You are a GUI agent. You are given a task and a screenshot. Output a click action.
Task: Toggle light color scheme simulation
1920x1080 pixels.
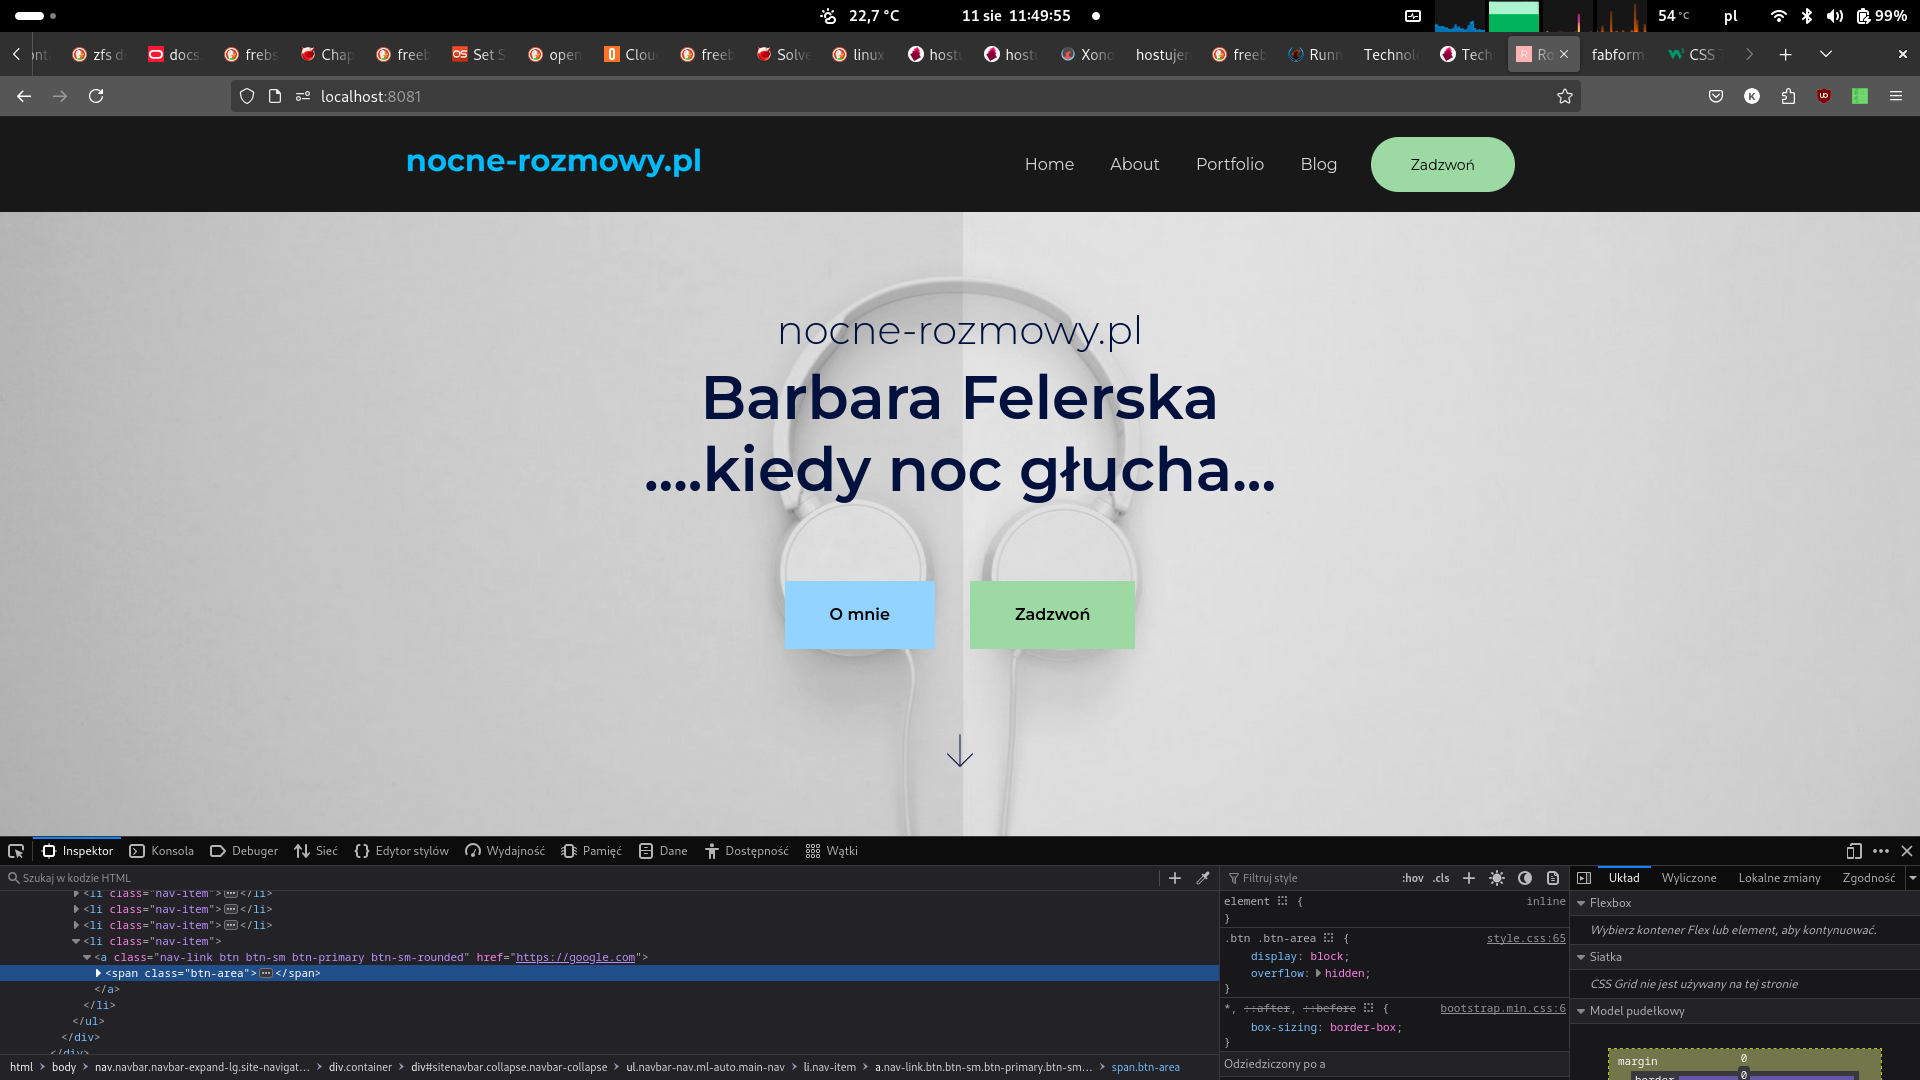point(1496,878)
